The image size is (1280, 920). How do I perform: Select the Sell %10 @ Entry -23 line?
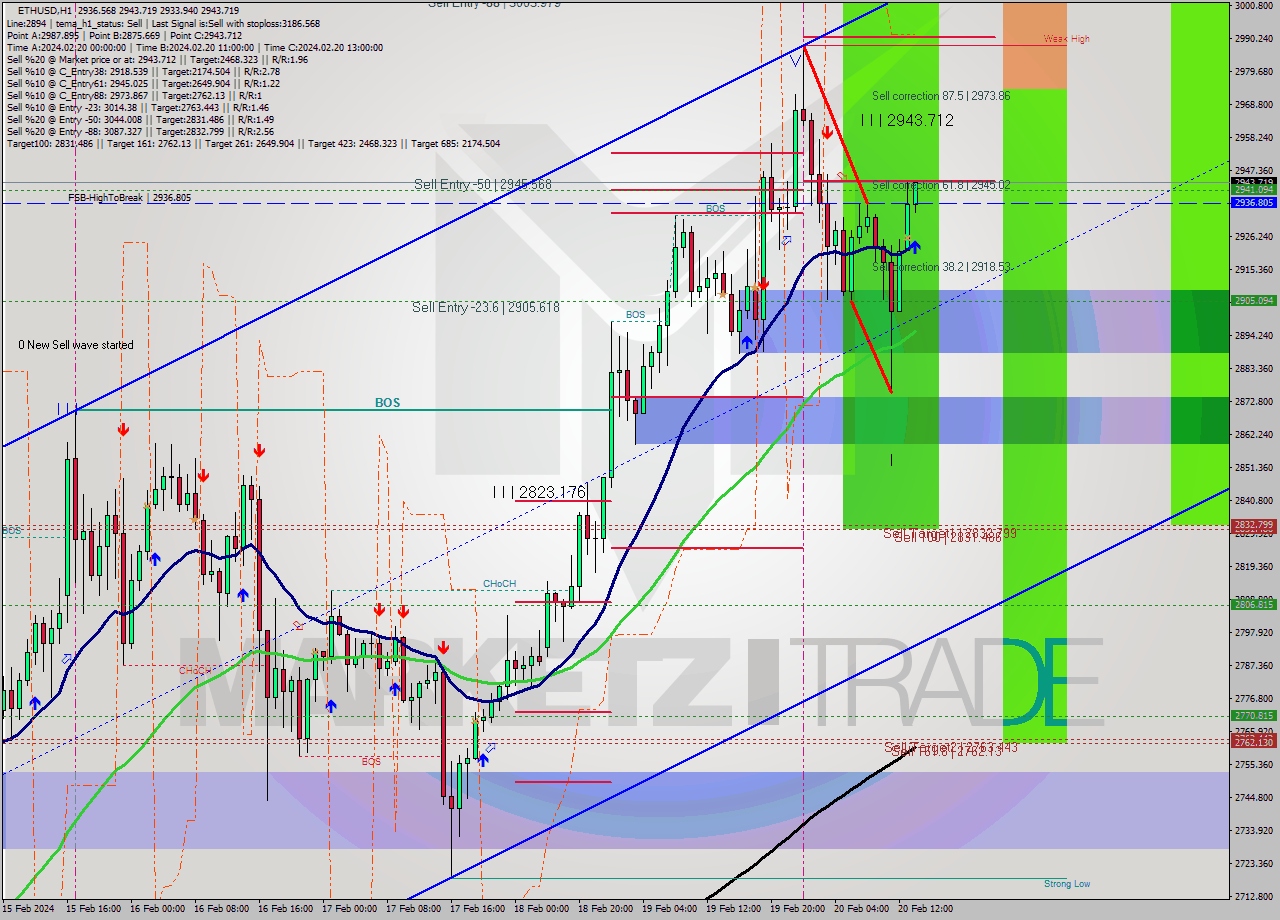pyautogui.click(x=138, y=107)
